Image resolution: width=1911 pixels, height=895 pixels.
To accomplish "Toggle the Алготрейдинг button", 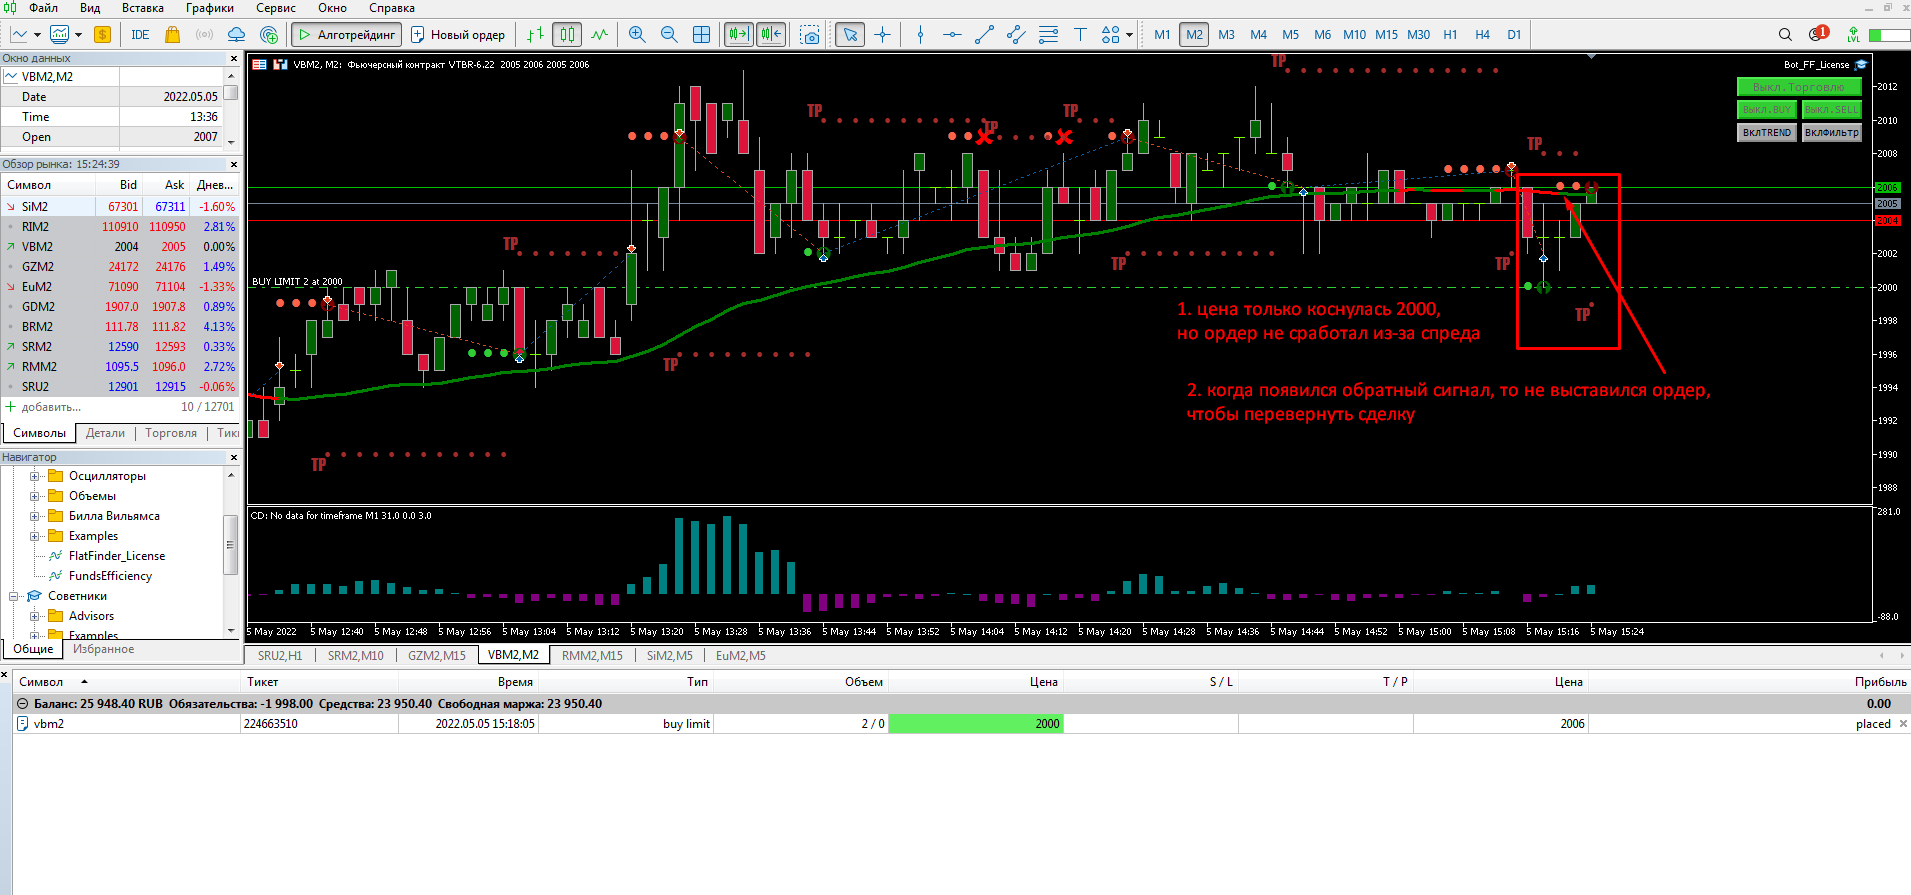I will tap(346, 34).
